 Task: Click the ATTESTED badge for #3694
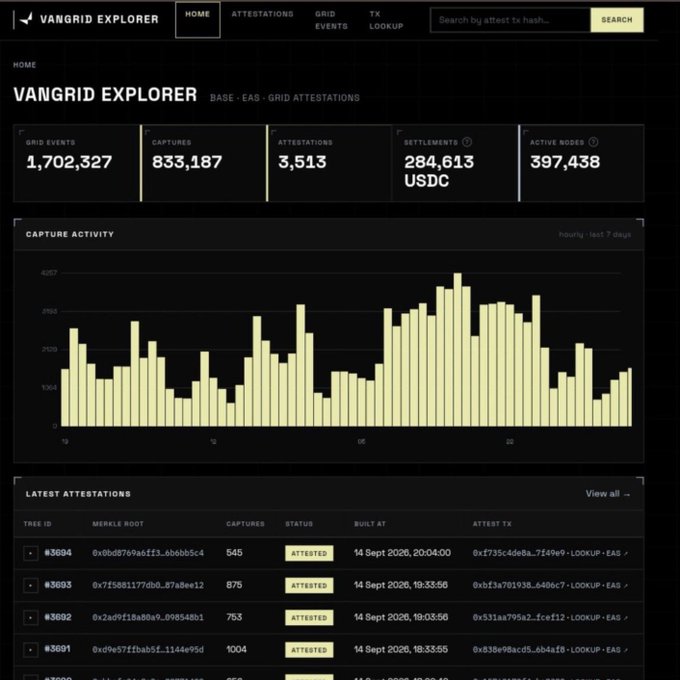click(309, 553)
